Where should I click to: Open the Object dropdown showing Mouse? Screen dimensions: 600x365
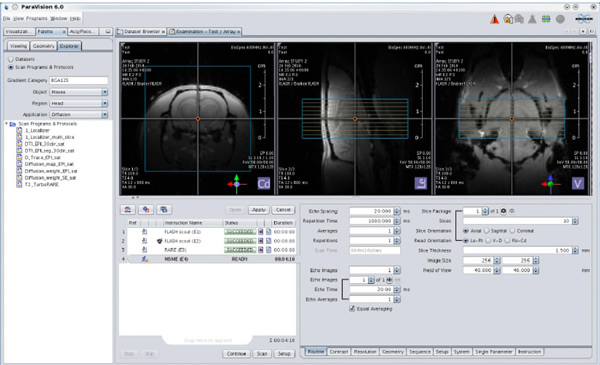click(x=104, y=92)
